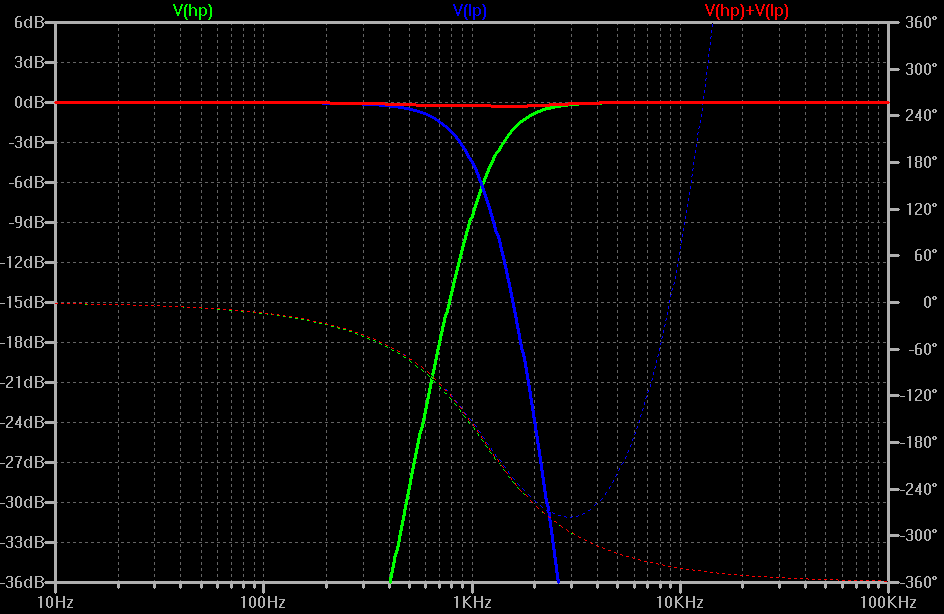944x614 pixels.
Task: Click the -27dB magnitude axis label
Action: 23,462
